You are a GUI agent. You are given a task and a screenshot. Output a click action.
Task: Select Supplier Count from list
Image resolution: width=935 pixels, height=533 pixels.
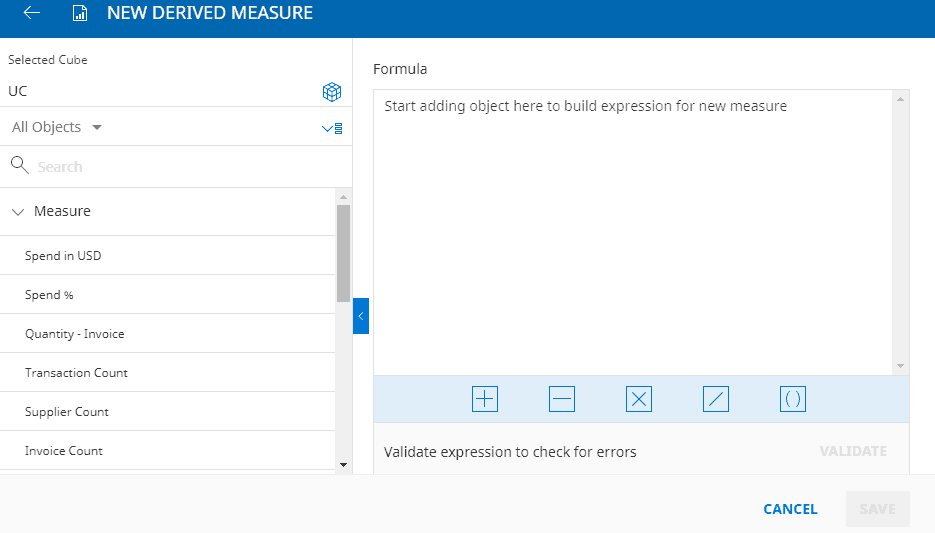click(67, 412)
